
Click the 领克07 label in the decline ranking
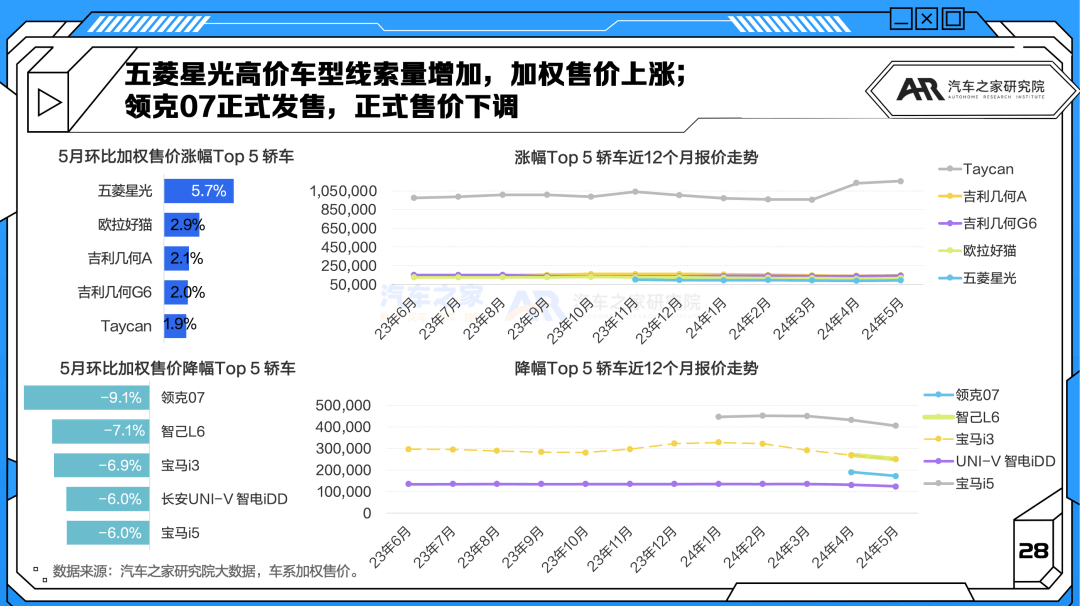click(x=183, y=397)
